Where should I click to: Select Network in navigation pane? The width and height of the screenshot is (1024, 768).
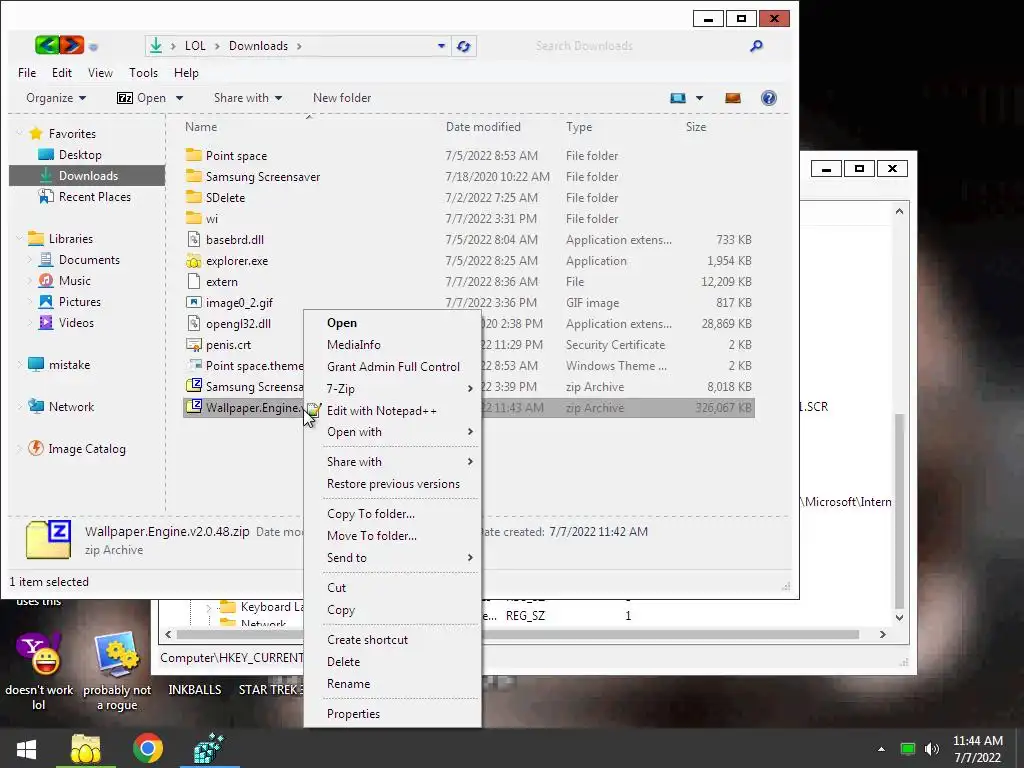(71, 407)
